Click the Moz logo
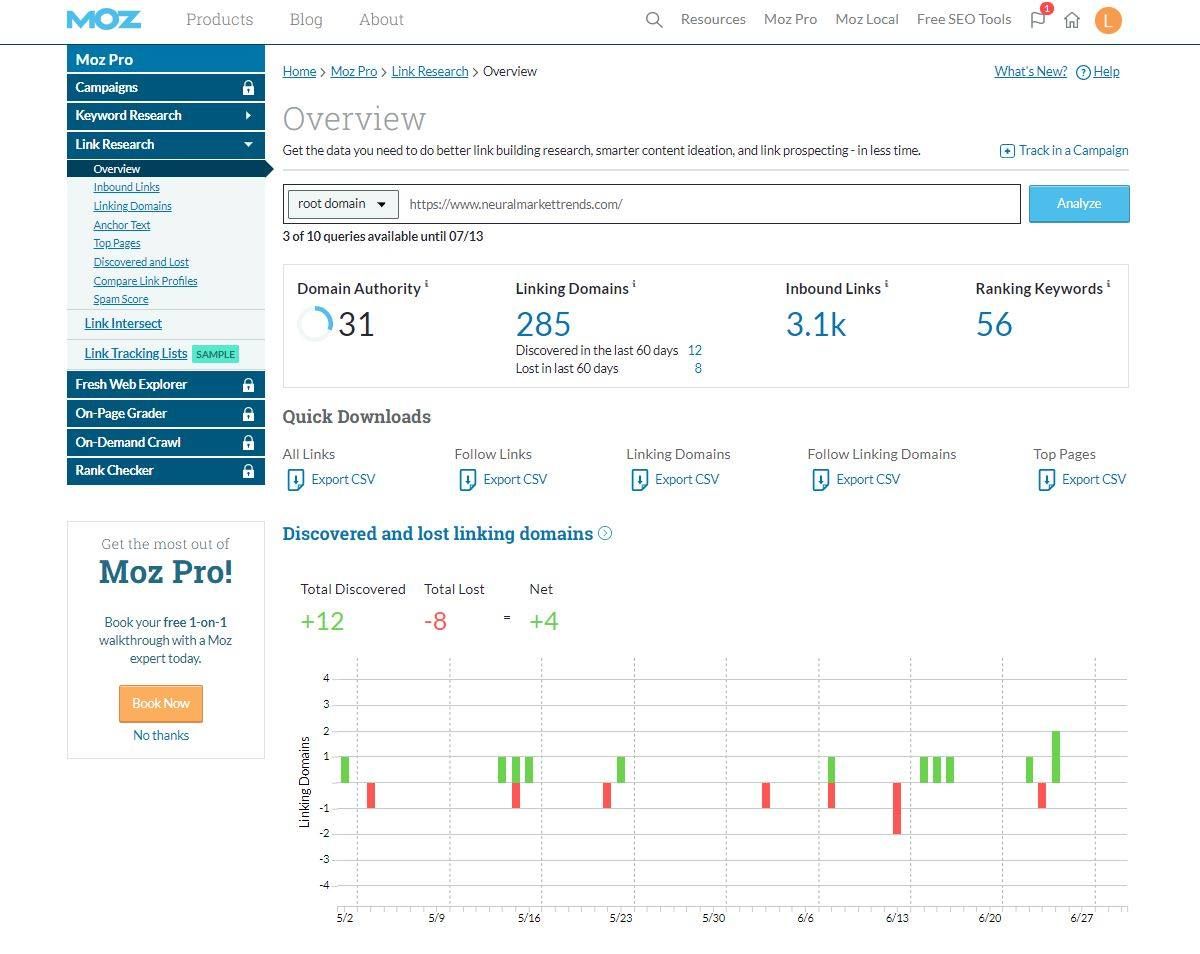 [x=104, y=19]
